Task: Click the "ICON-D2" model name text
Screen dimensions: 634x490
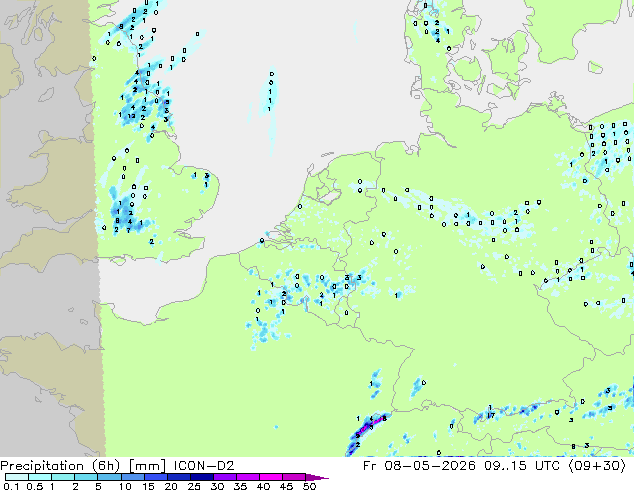Action: 204,466
